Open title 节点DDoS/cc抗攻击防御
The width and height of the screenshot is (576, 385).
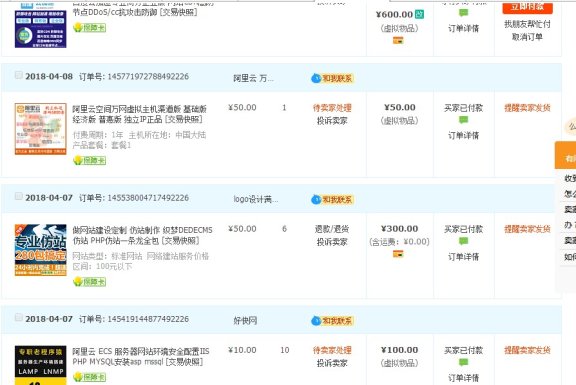point(135,12)
